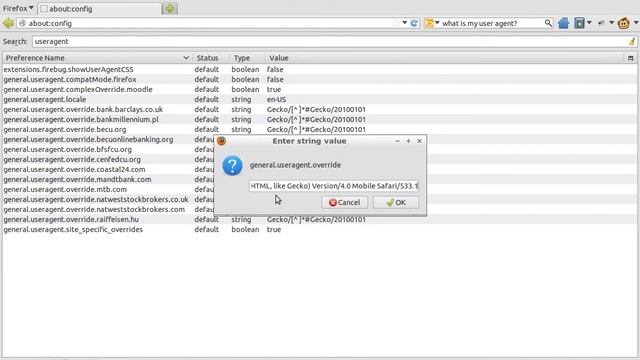Maximize the Enter string value dialog
Viewport: 640px width, 360px height.
tap(408, 141)
